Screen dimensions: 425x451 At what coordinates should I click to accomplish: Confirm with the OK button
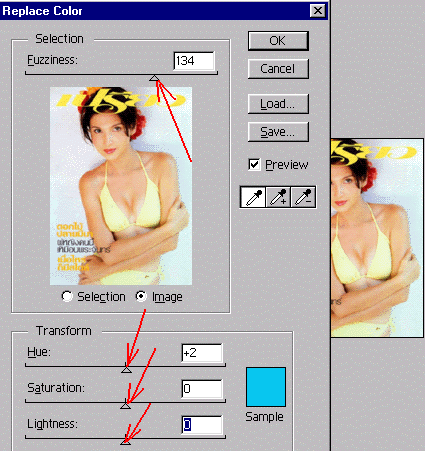(x=278, y=41)
